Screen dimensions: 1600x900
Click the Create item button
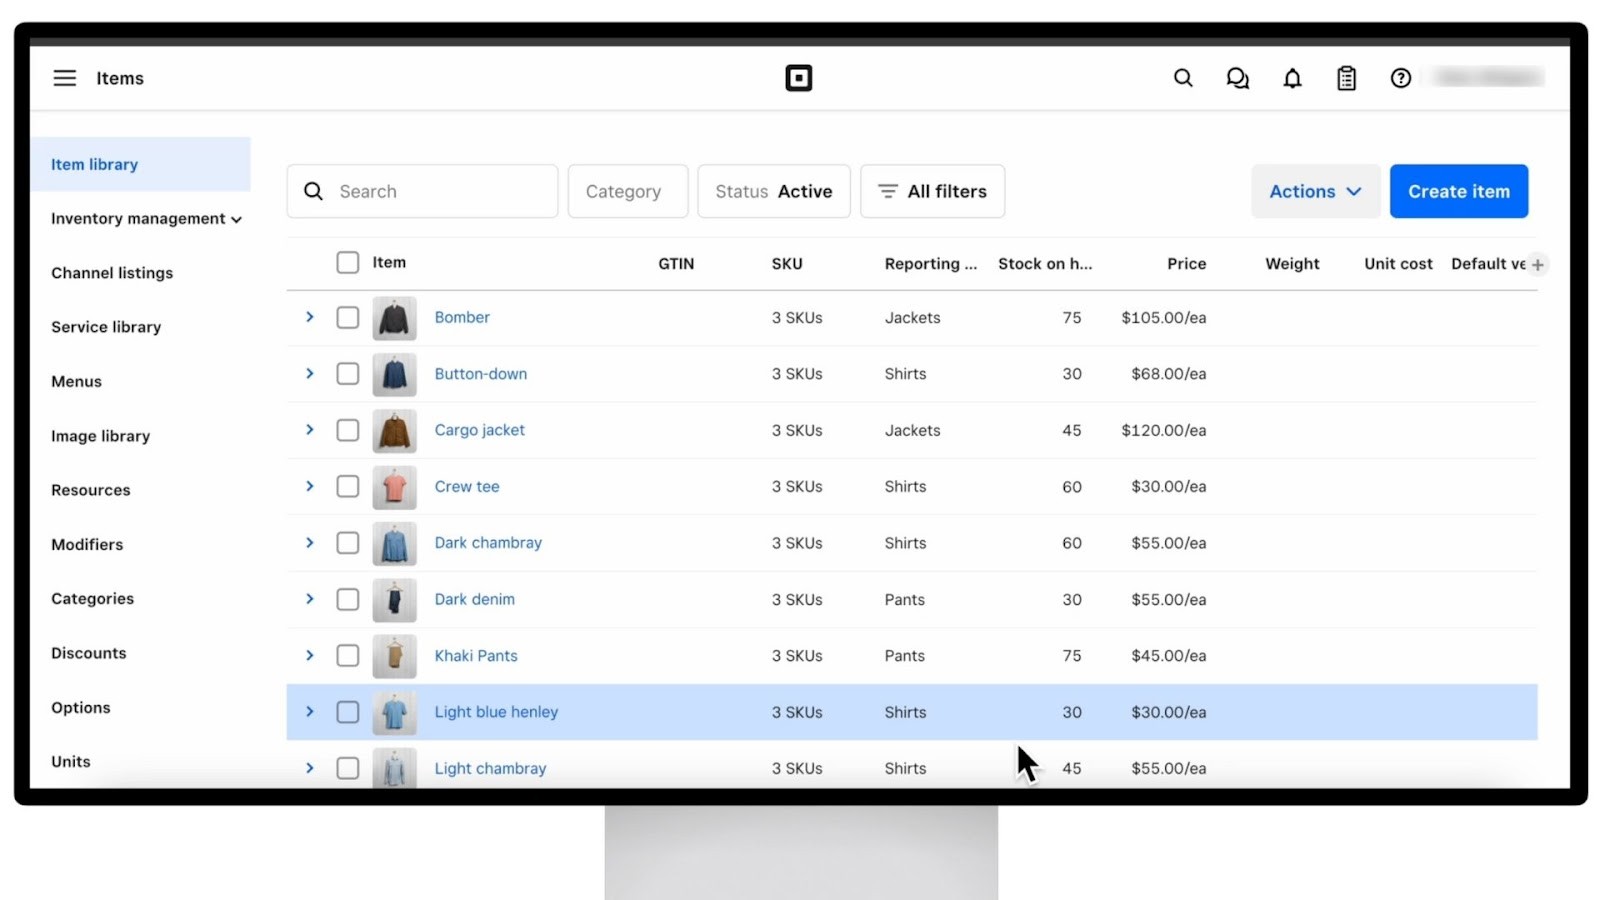(1458, 191)
